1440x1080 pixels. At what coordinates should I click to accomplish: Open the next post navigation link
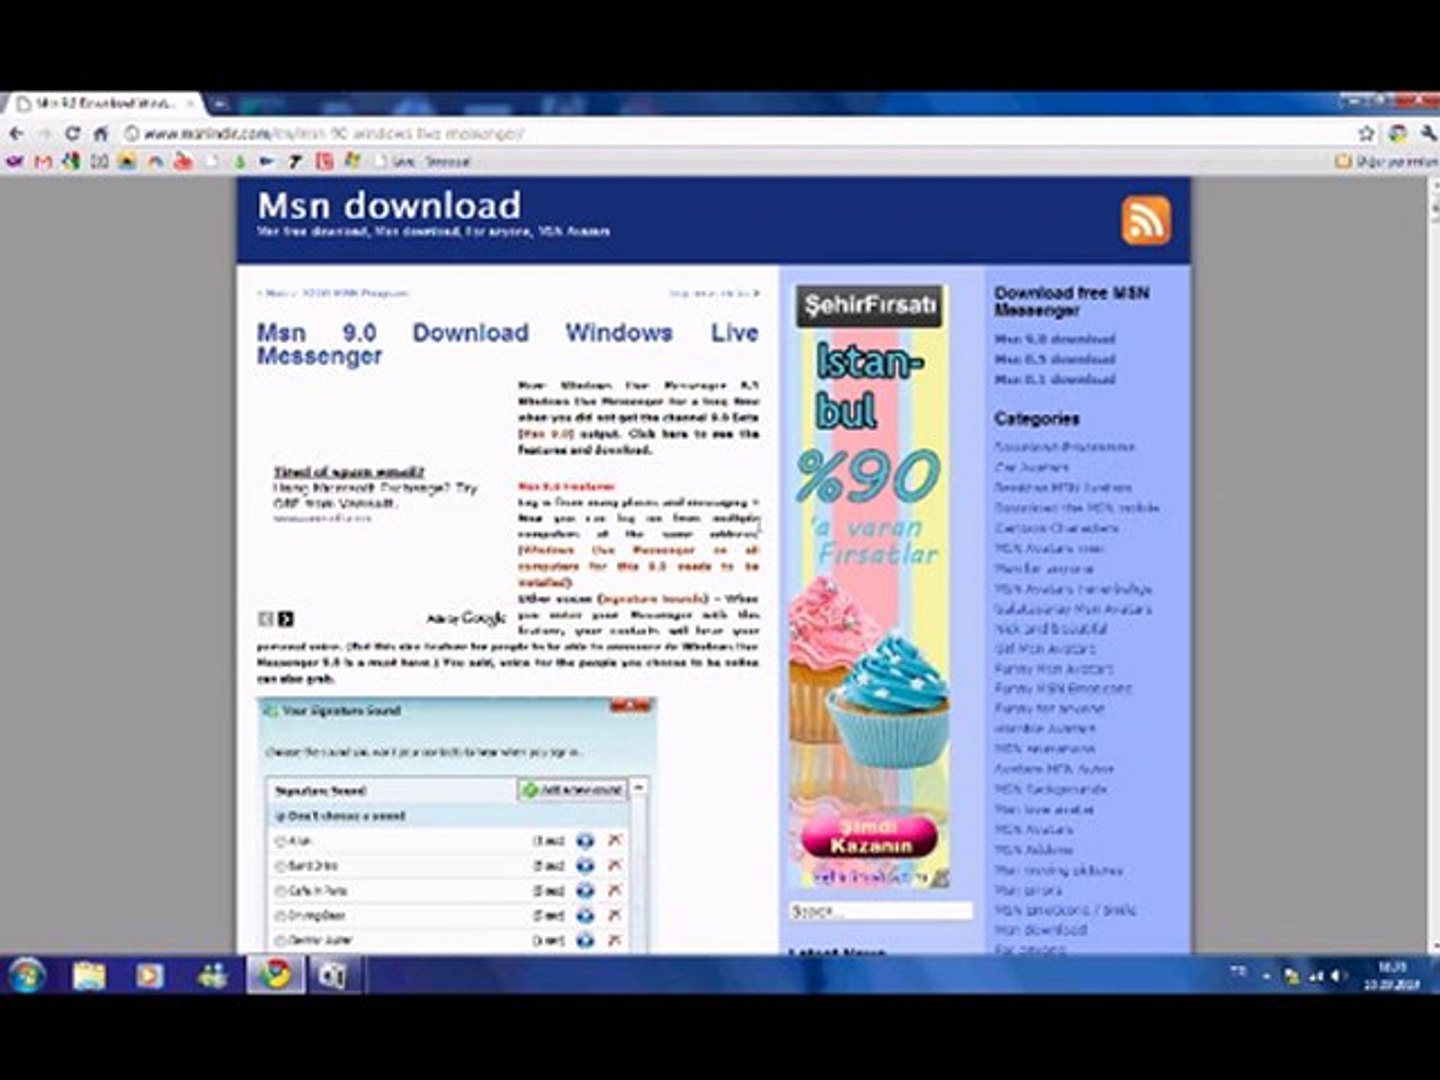coord(714,293)
